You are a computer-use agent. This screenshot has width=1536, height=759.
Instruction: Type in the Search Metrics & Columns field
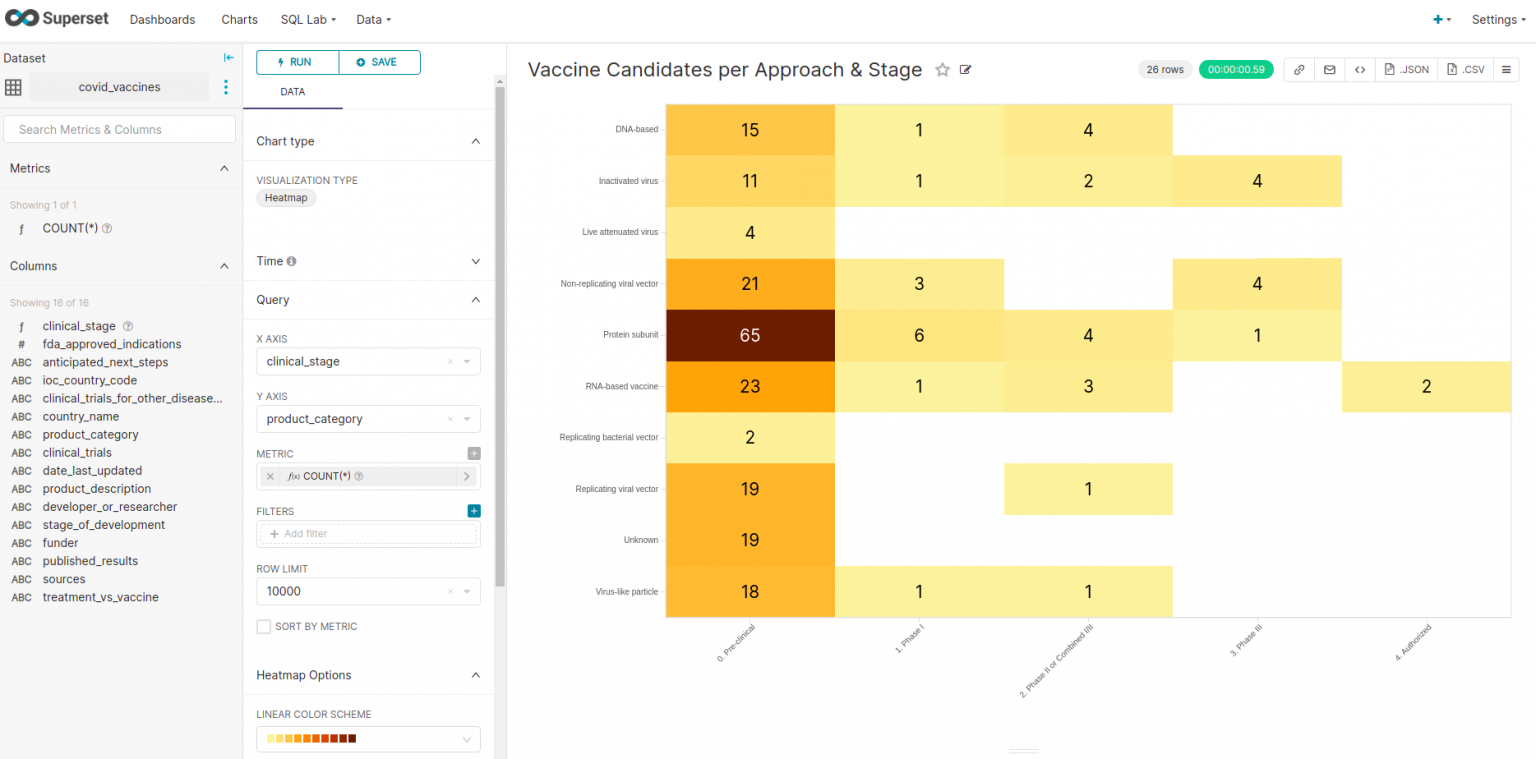pos(119,129)
